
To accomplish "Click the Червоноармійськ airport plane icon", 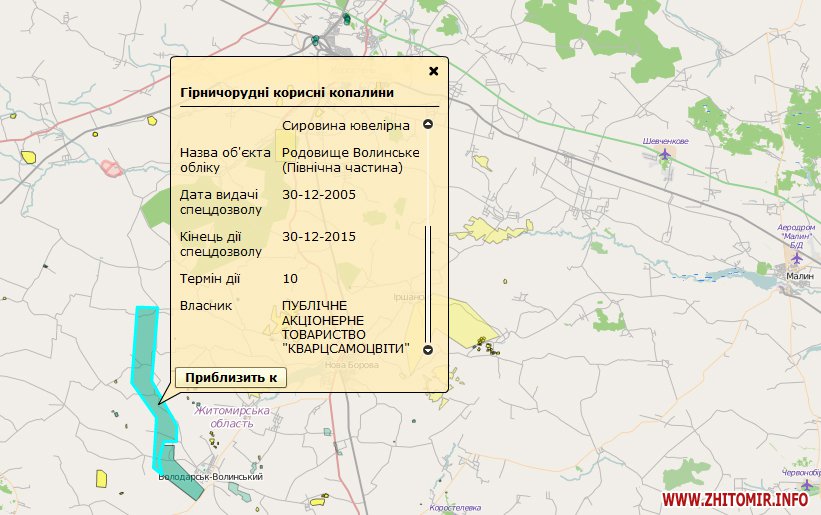I will coord(794,485).
